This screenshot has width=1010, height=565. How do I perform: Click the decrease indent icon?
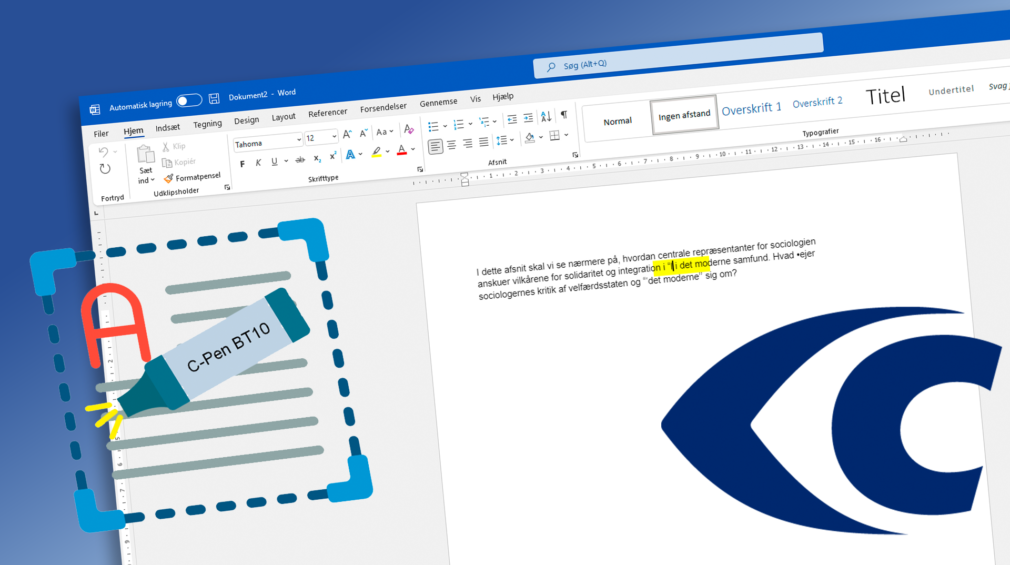(x=512, y=119)
